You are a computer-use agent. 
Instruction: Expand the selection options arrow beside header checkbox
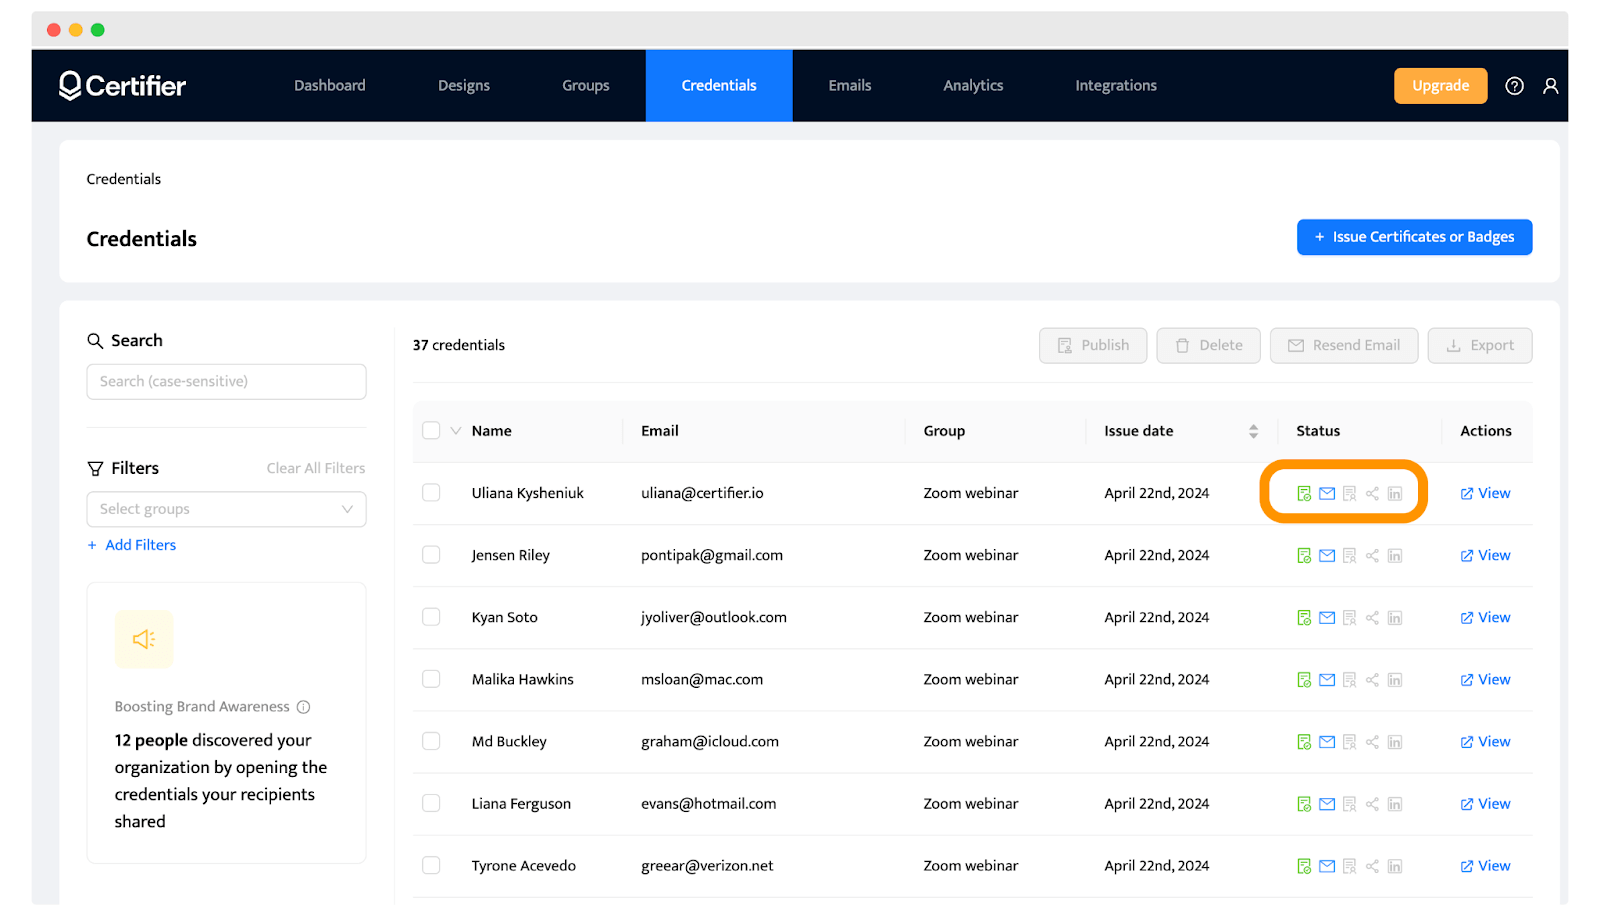click(456, 431)
